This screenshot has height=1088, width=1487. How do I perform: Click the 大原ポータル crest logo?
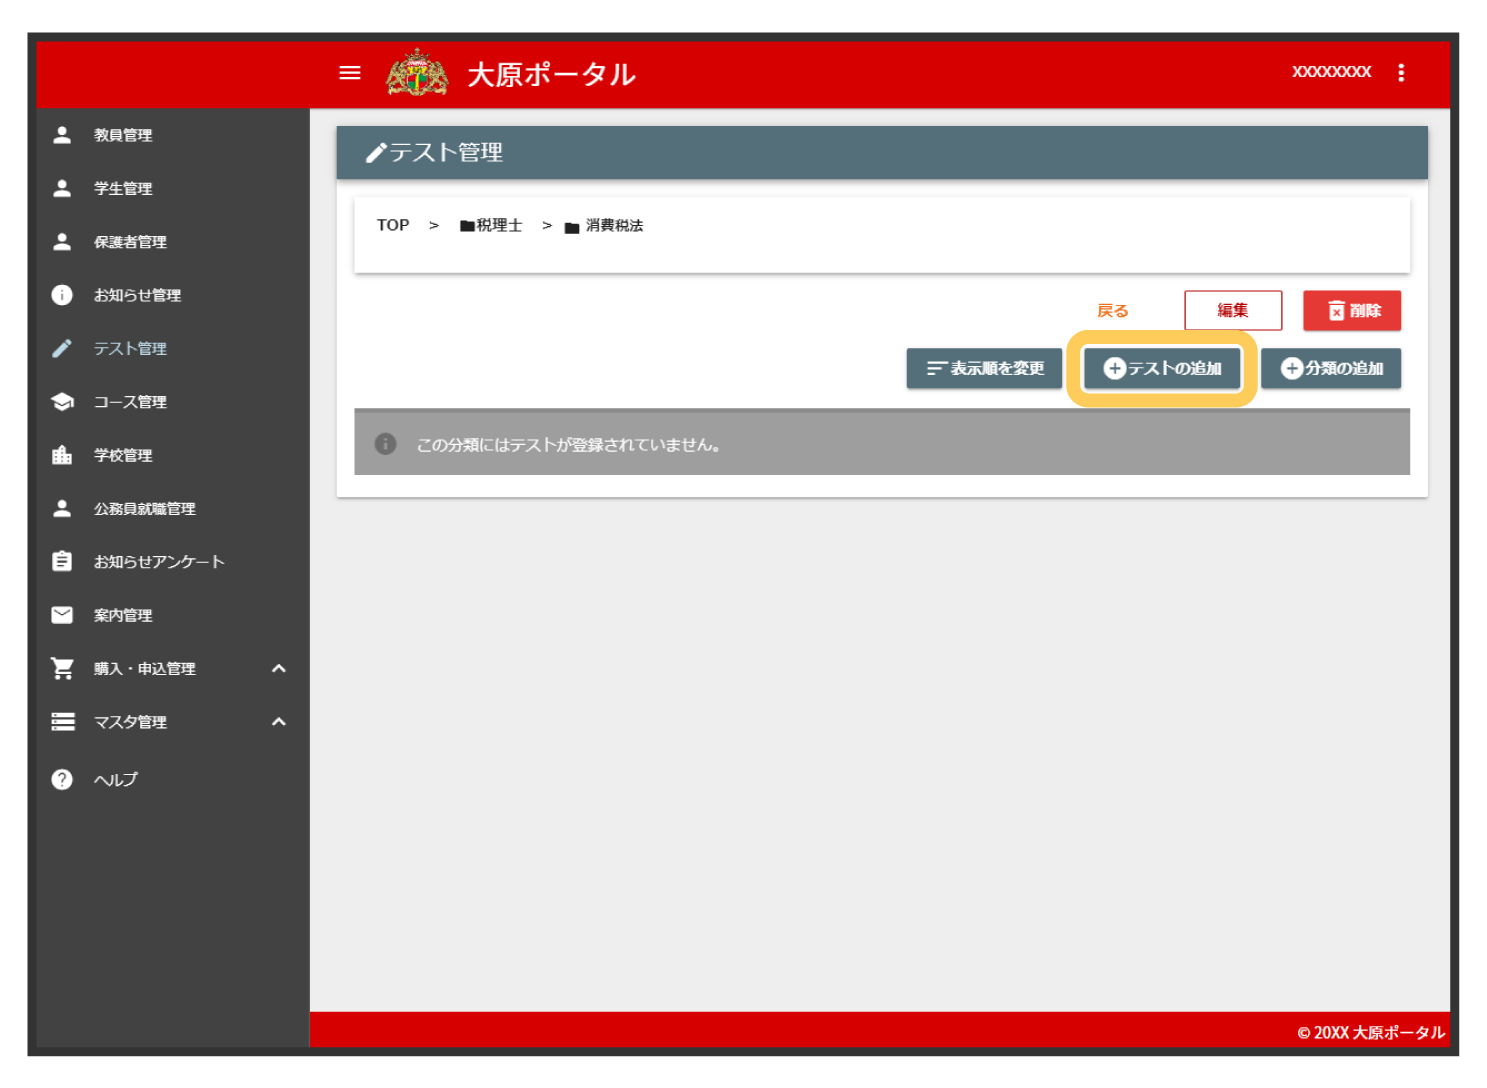(x=417, y=73)
